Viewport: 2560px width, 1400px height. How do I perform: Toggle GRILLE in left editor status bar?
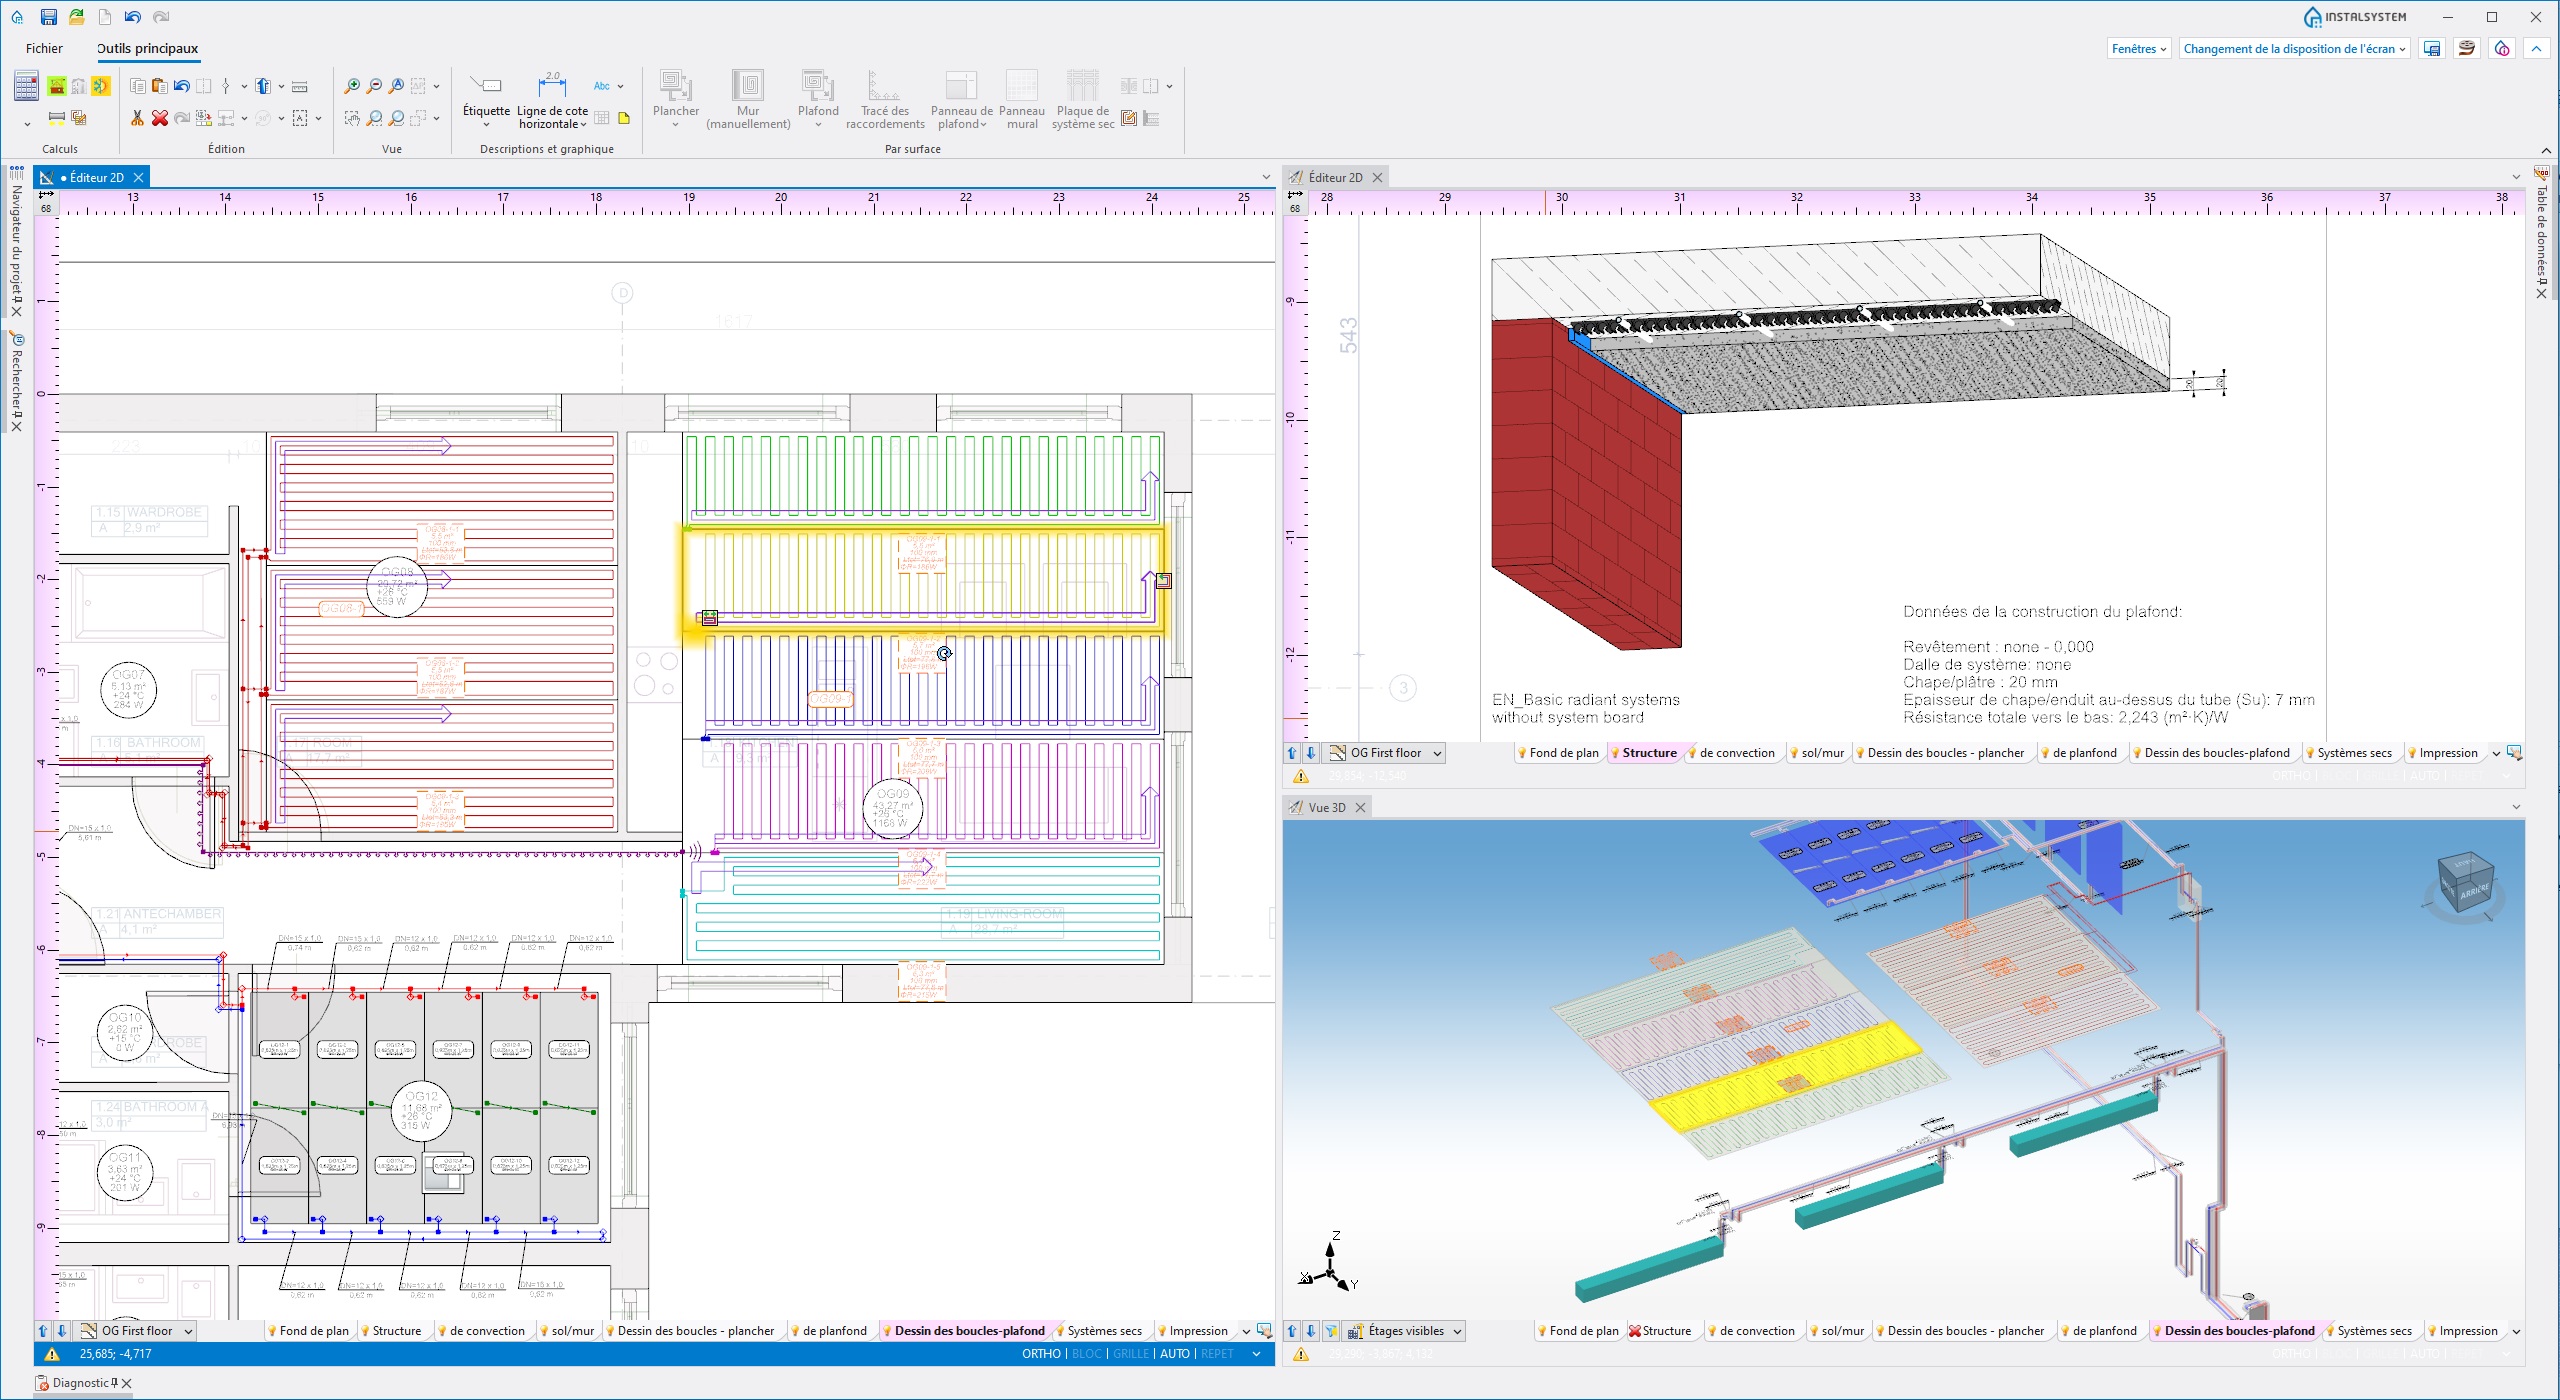pyautogui.click(x=1131, y=1354)
